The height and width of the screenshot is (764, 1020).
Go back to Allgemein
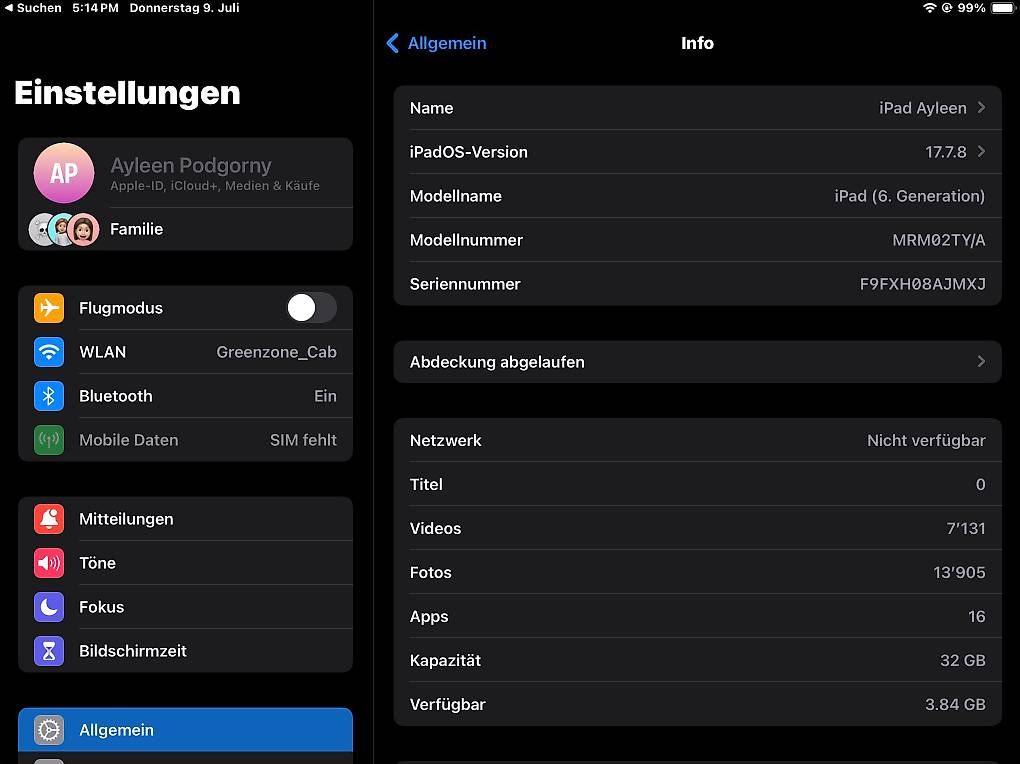tap(436, 43)
